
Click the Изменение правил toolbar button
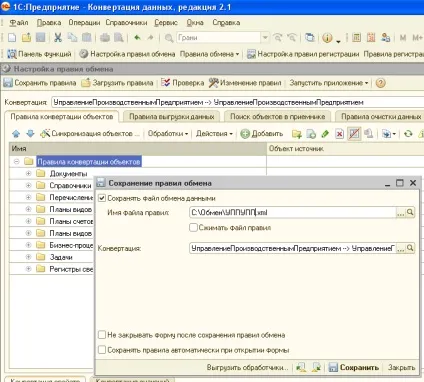pyautogui.click(x=245, y=83)
